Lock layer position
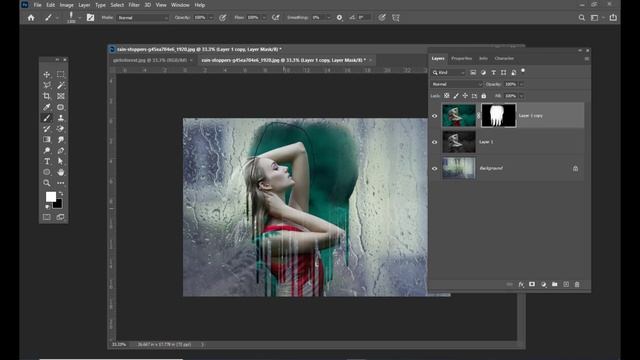This screenshot has height=360, width=640. 465,96
